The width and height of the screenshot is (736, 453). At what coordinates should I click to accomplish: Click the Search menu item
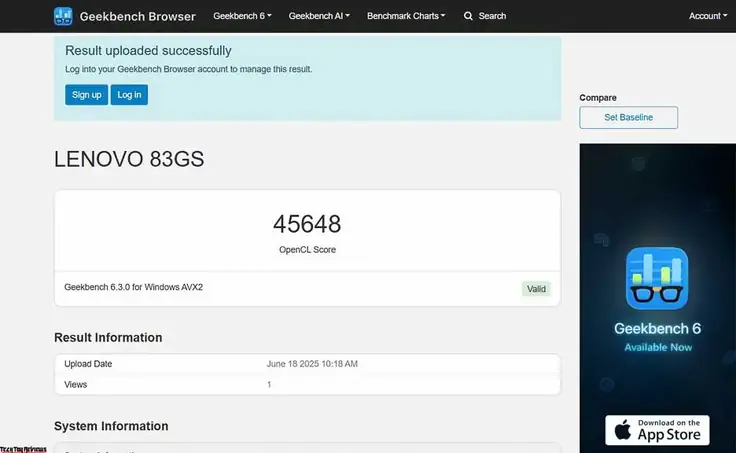(485, 16)
